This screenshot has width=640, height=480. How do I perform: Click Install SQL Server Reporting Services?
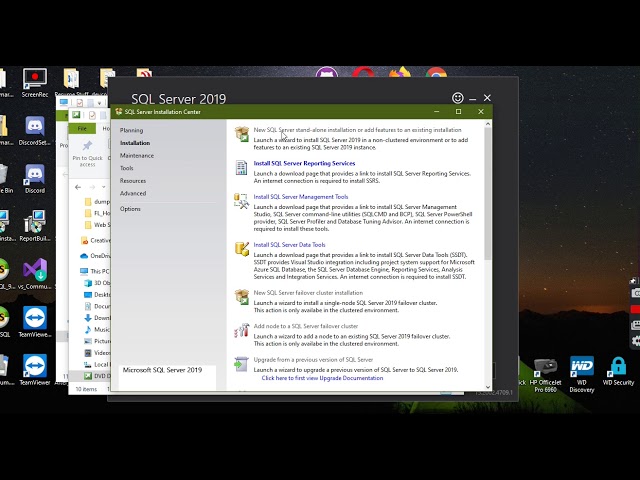click(304, 163)
